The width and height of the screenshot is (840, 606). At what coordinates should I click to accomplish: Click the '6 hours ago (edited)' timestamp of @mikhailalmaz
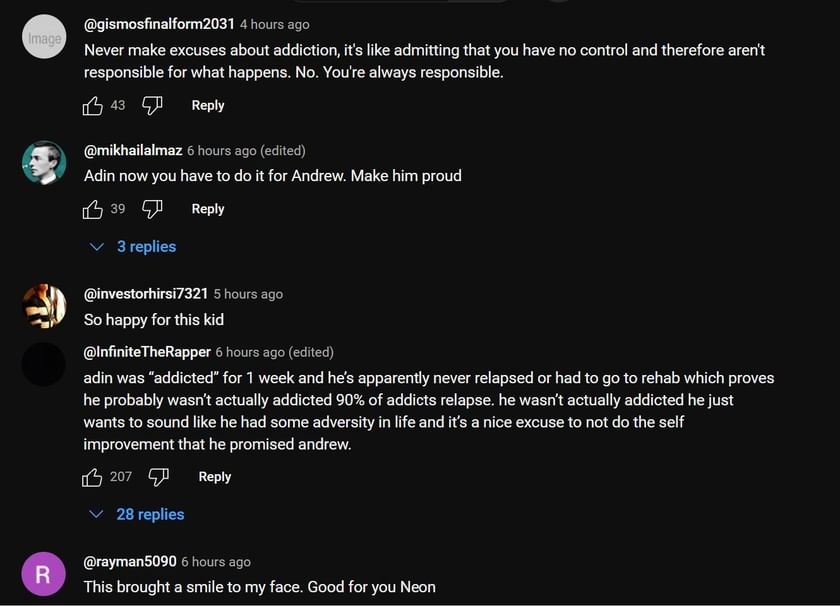coord(246,151)
